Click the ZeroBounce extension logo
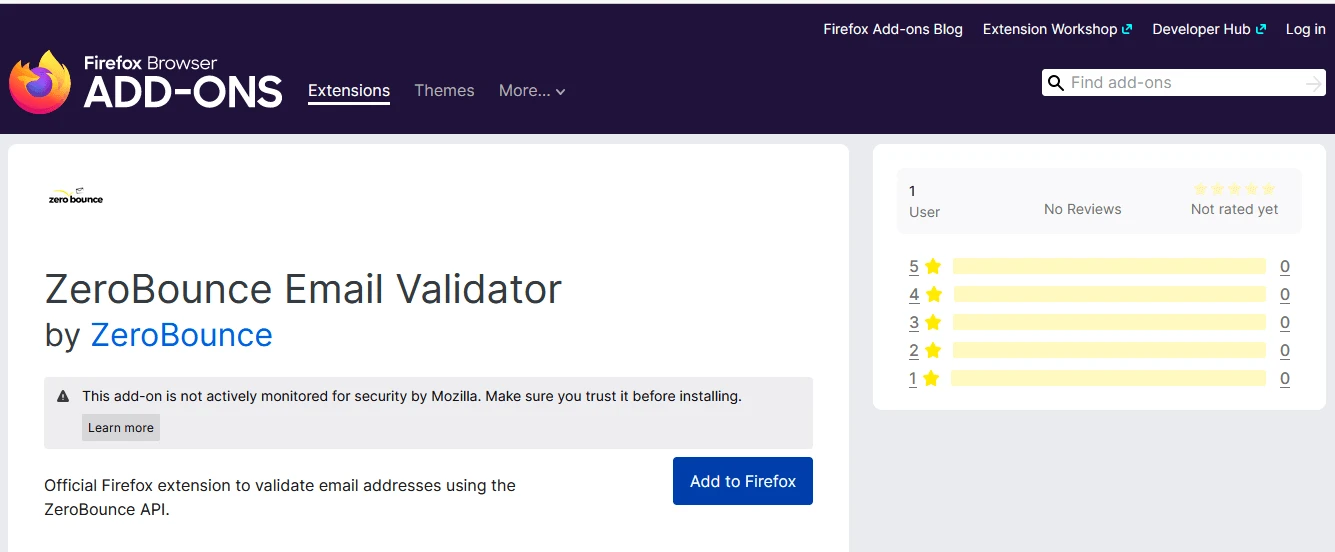This screenshot has width=1335, height=552. [x=76, y=196]
